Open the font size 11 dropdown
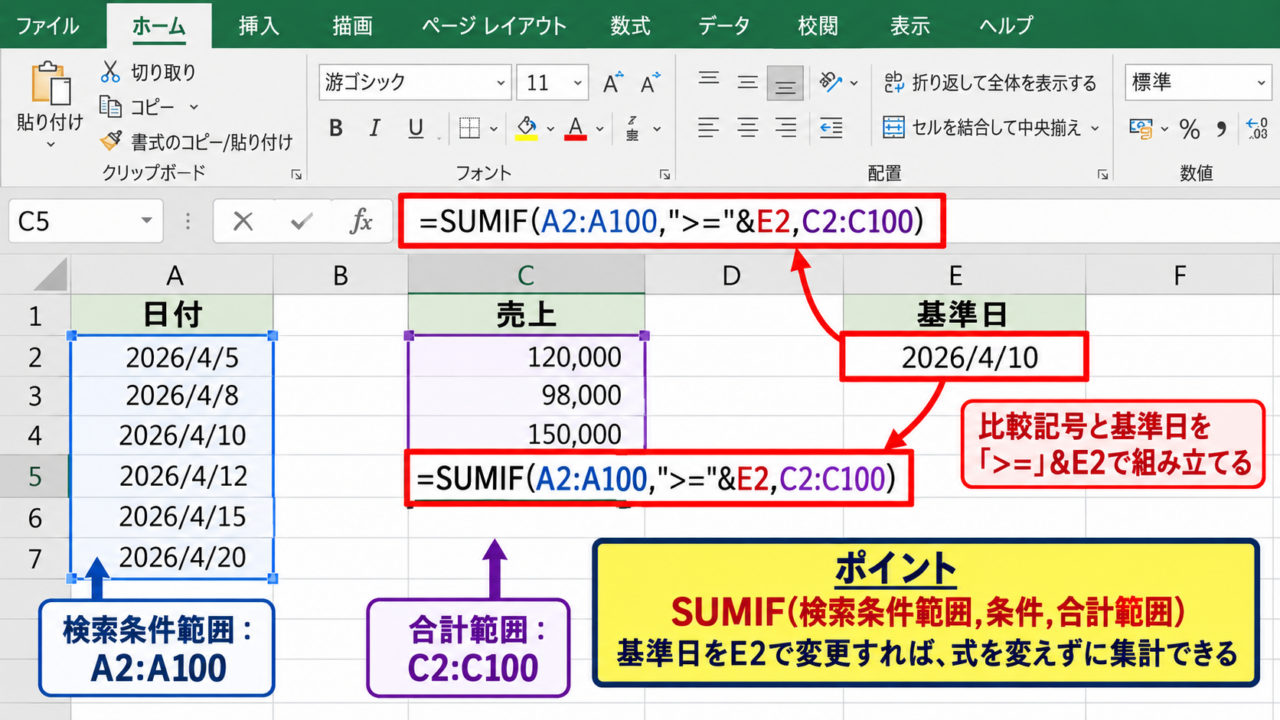The width and height of the screenshot is (1280, 720). [578, 83]
